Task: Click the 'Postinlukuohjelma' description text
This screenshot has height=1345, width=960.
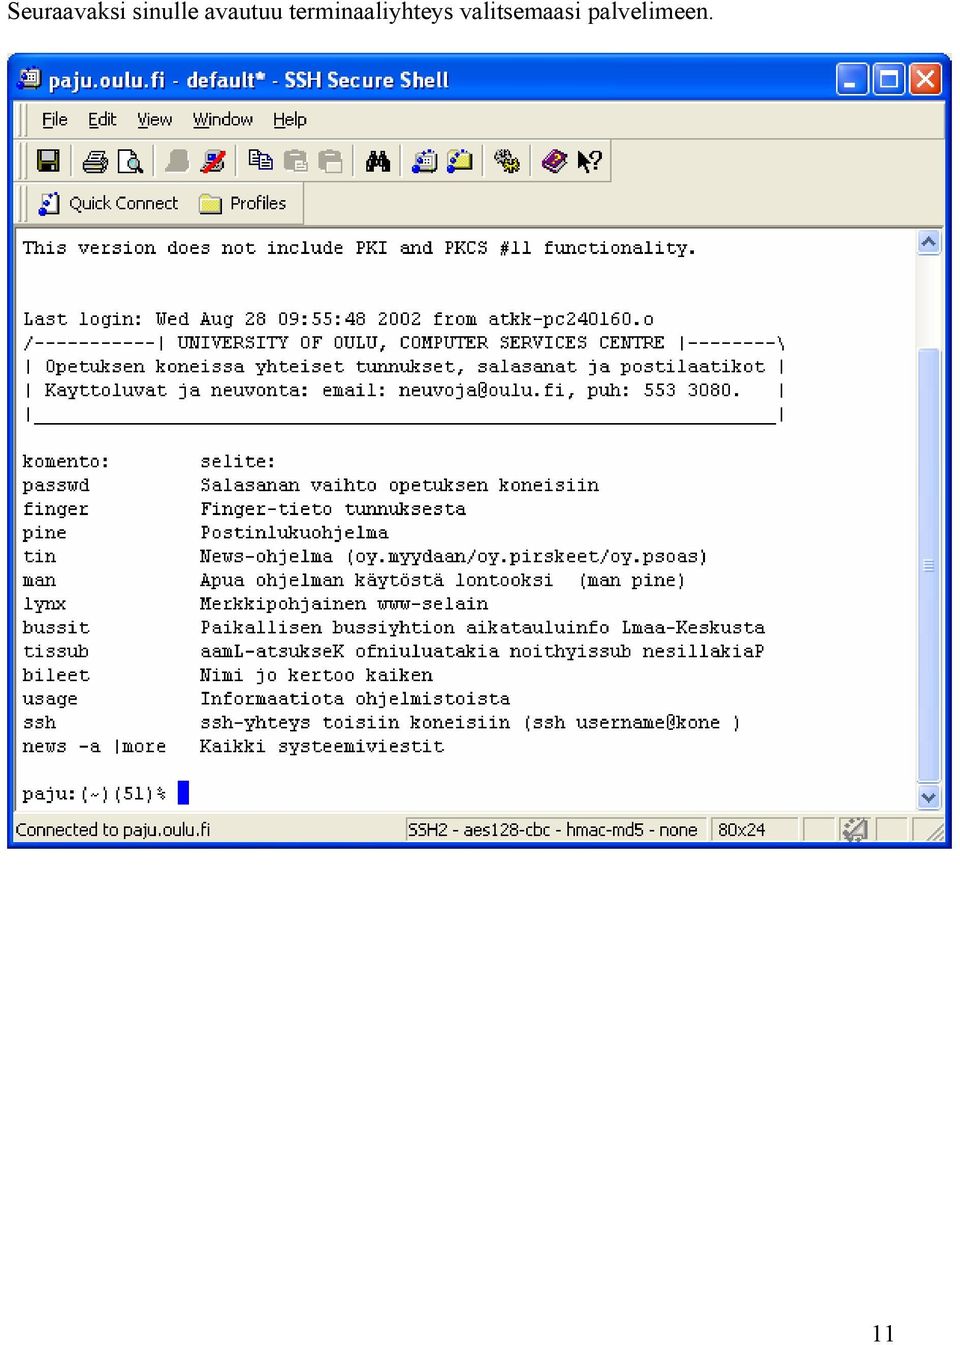Action: coord(294,534)
